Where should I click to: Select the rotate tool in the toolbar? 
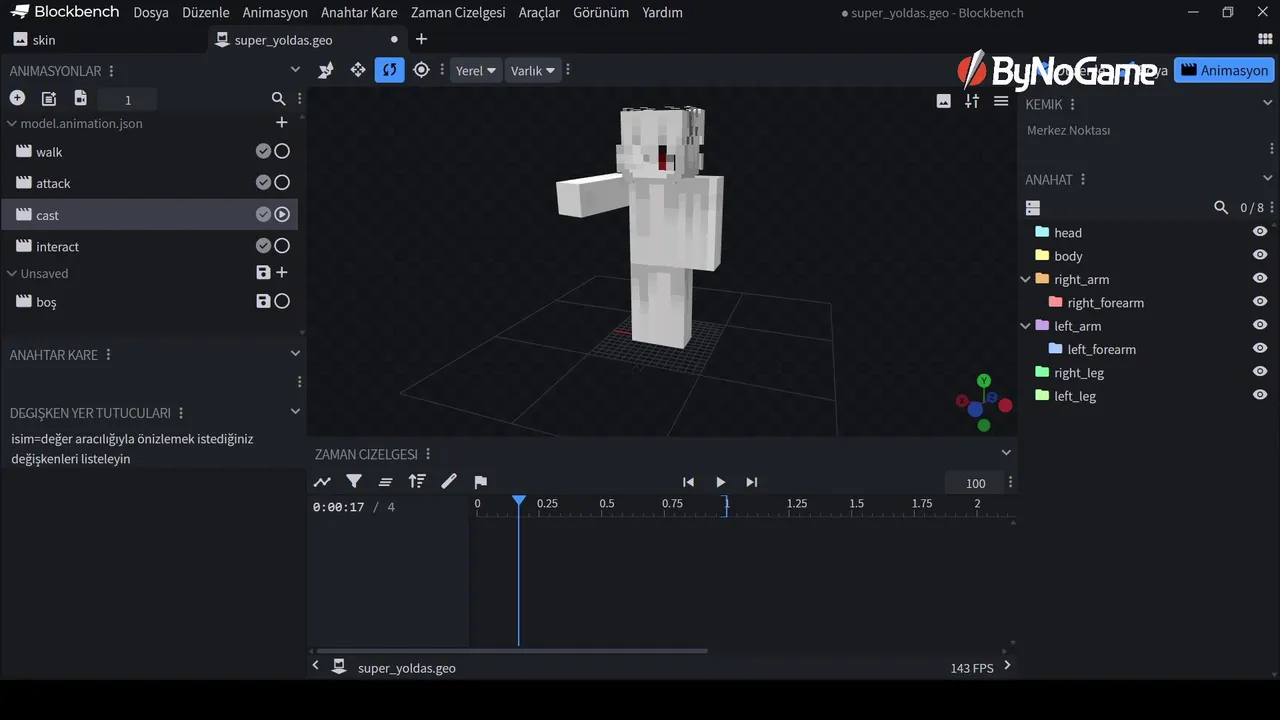(x=389, y=70)
